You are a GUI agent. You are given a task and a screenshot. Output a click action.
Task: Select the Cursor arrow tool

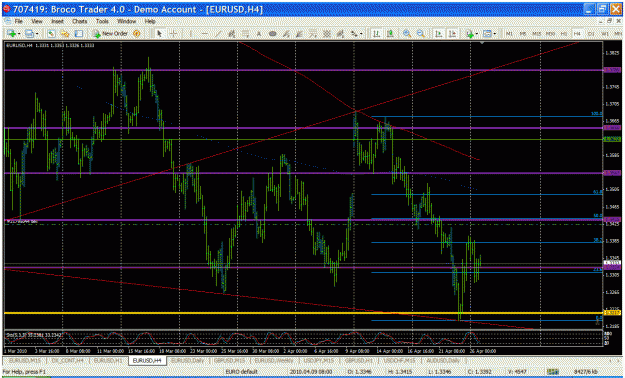pos(159,34)
